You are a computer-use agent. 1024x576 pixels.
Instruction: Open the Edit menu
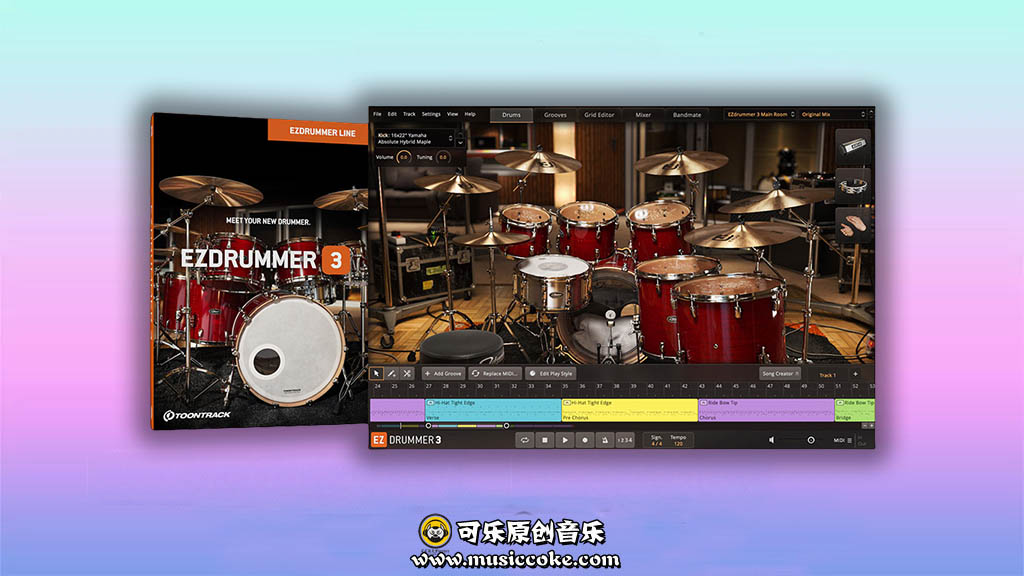[392, 114]
